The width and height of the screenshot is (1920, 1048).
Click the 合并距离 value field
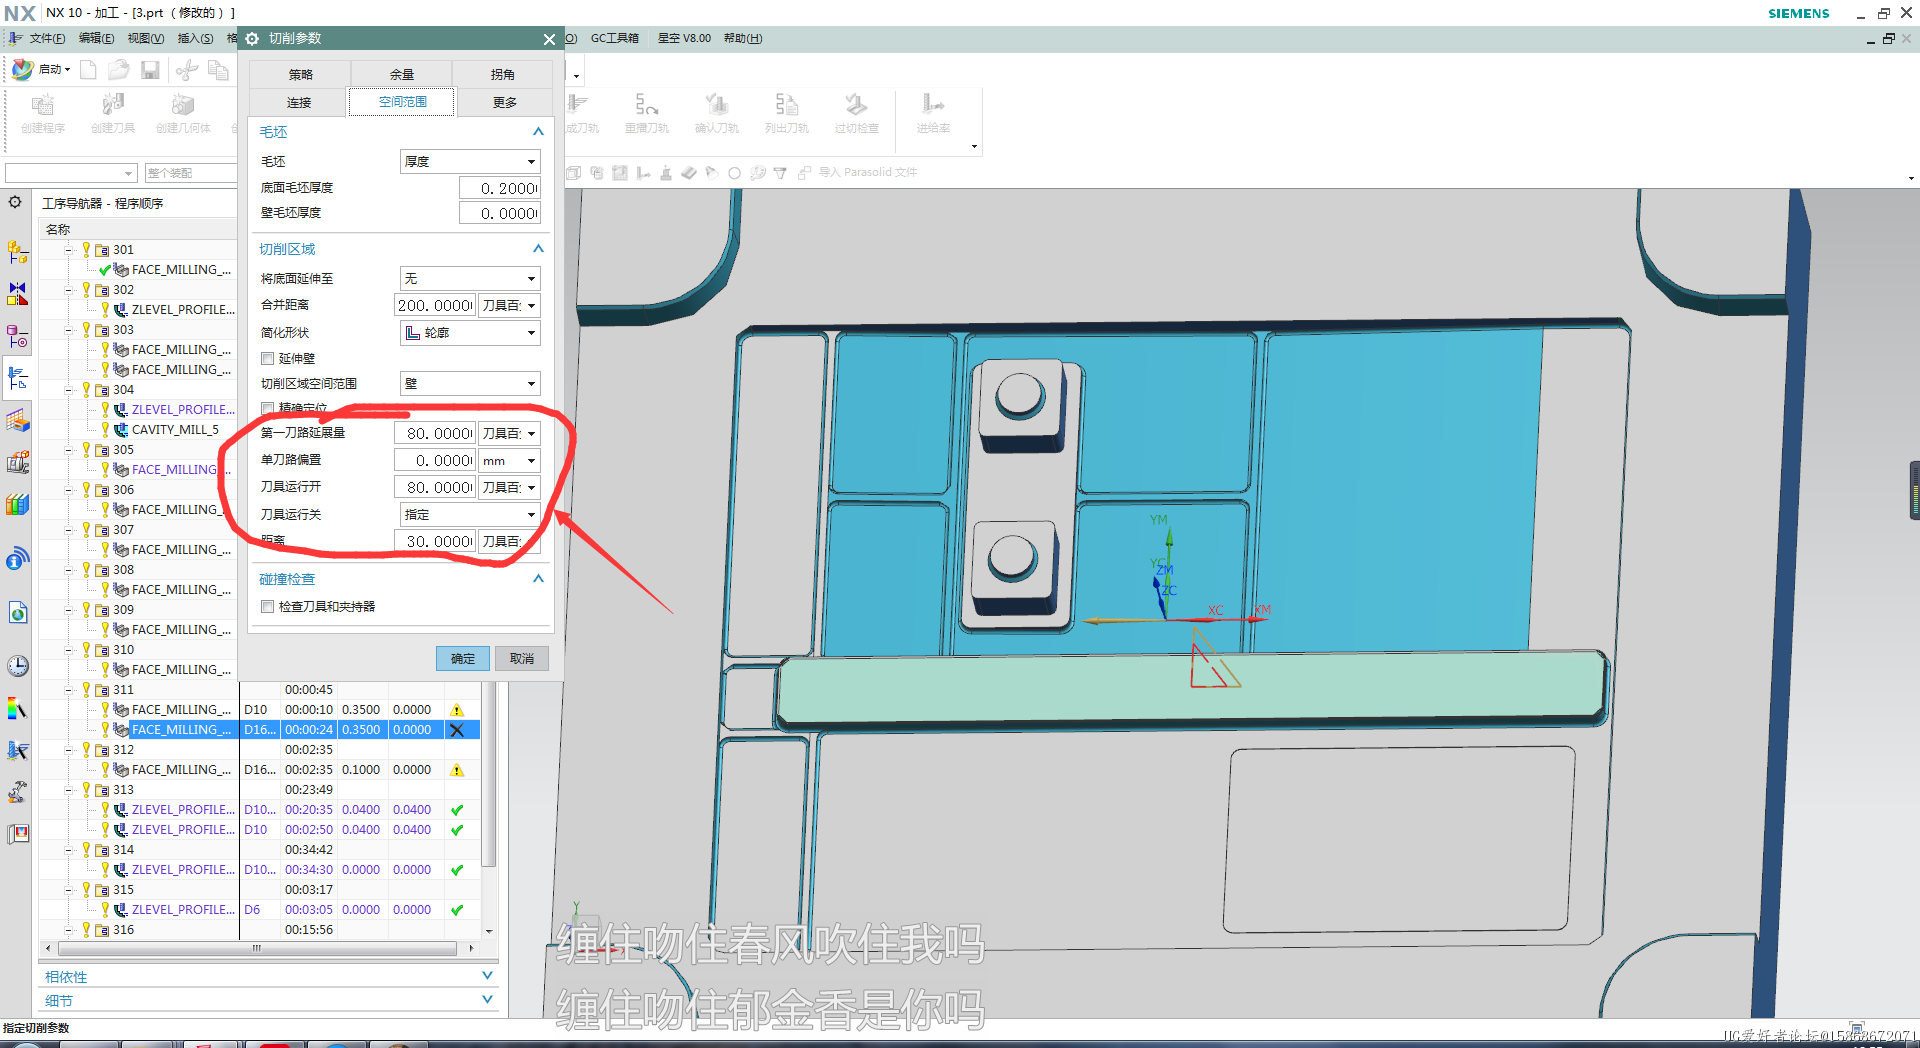coord(435,305)
